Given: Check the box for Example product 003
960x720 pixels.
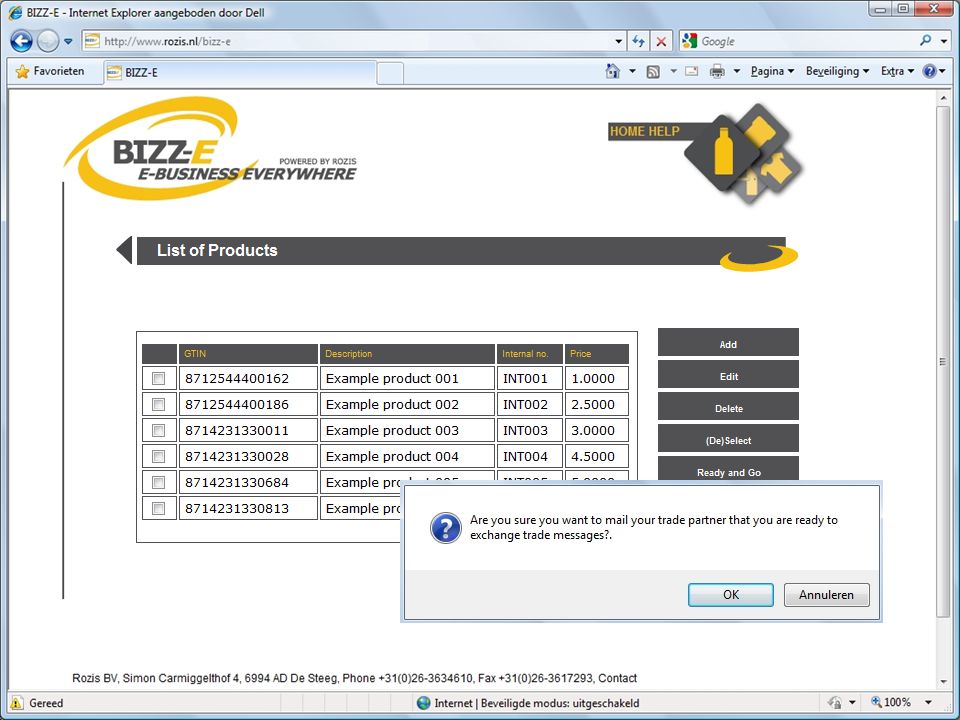Looking at the screenshot, I should [159, 430].
